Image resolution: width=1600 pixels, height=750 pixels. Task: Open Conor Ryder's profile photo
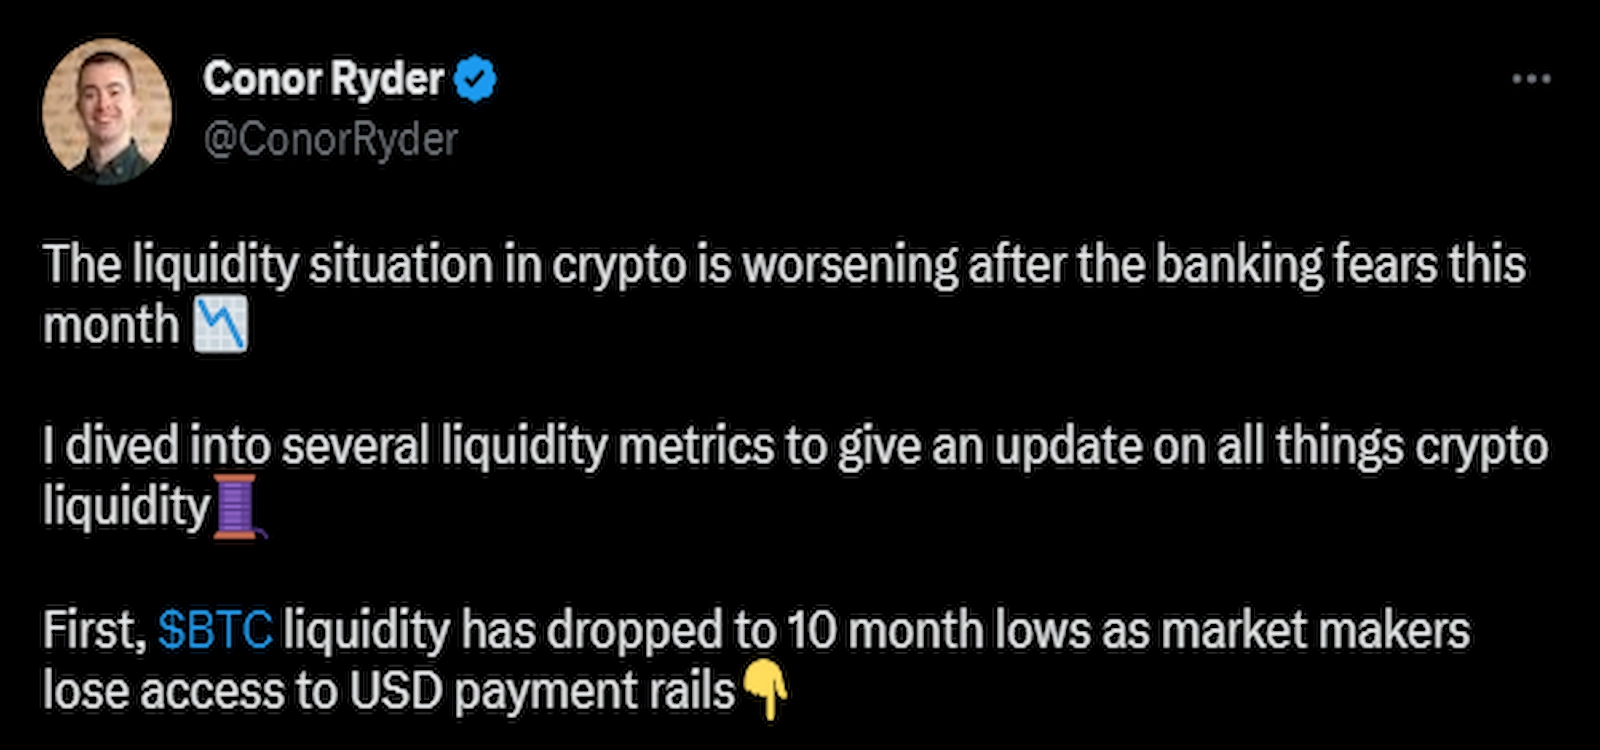107,110
